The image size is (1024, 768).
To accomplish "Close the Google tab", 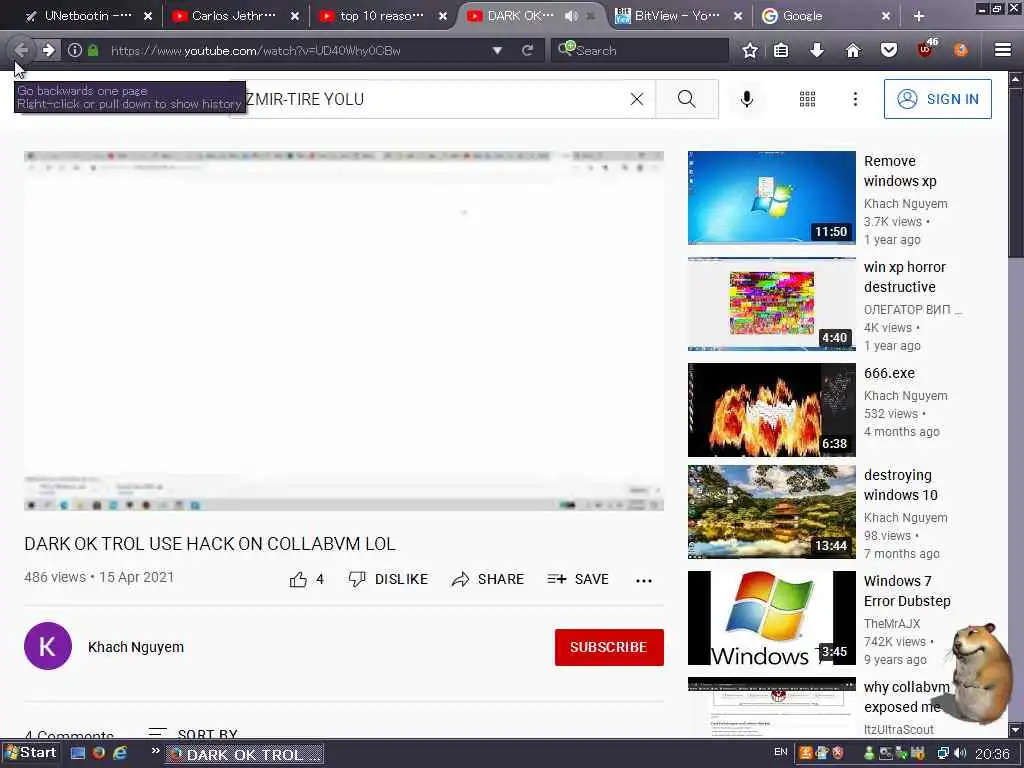I will point(886,16).
